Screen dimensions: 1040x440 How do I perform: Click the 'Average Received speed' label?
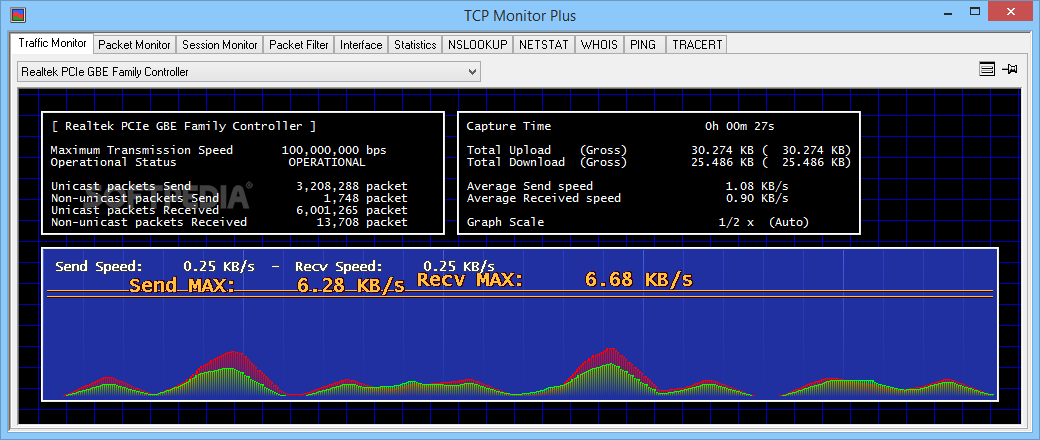click(x=544, y=198)
